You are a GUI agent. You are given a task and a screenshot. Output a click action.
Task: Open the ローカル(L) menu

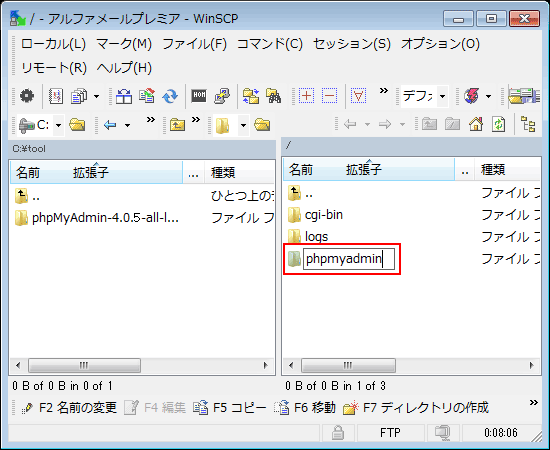(x=53, y=44)
